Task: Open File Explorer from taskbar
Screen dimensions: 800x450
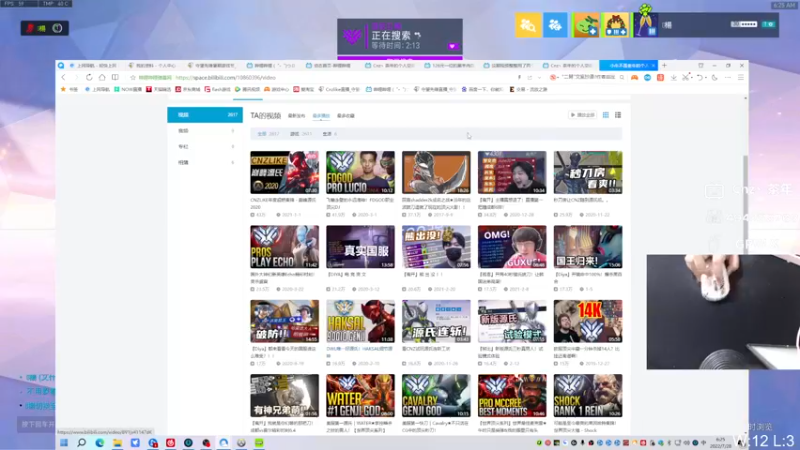Action: click(x=117, y=442)
